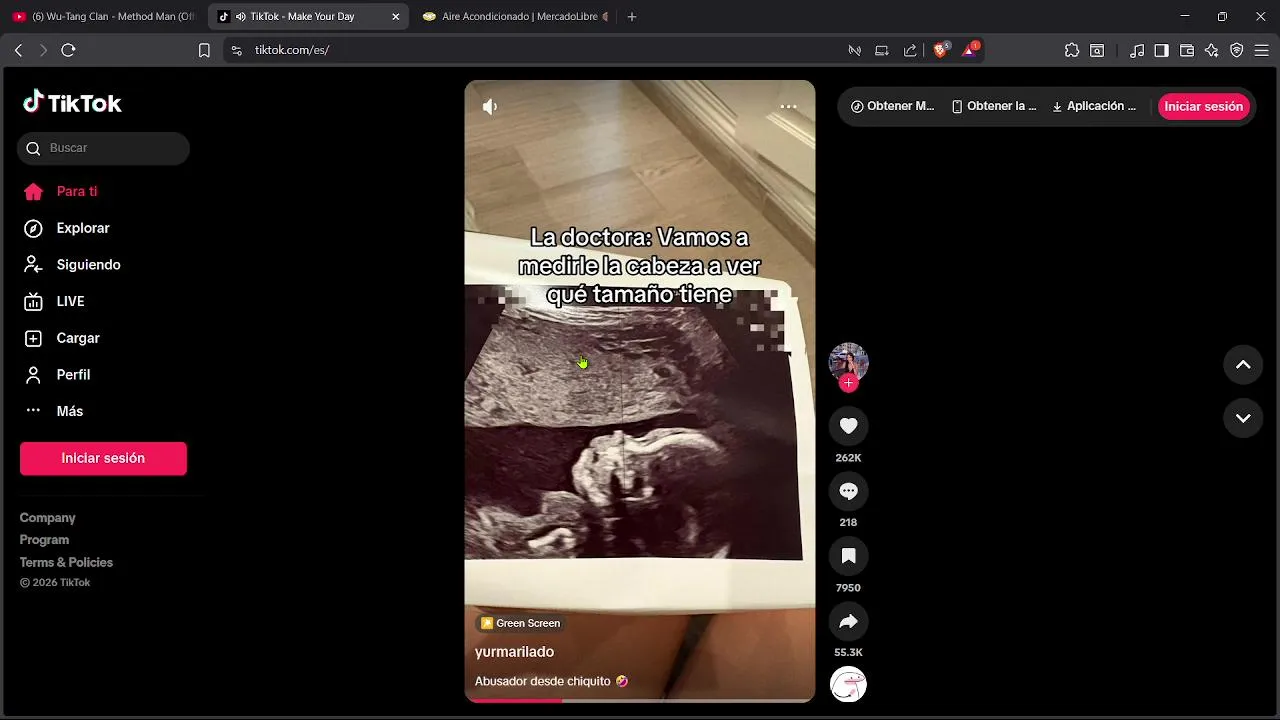Click the search tabs icon in toolbar
1280x720 pixels.
1097,50
